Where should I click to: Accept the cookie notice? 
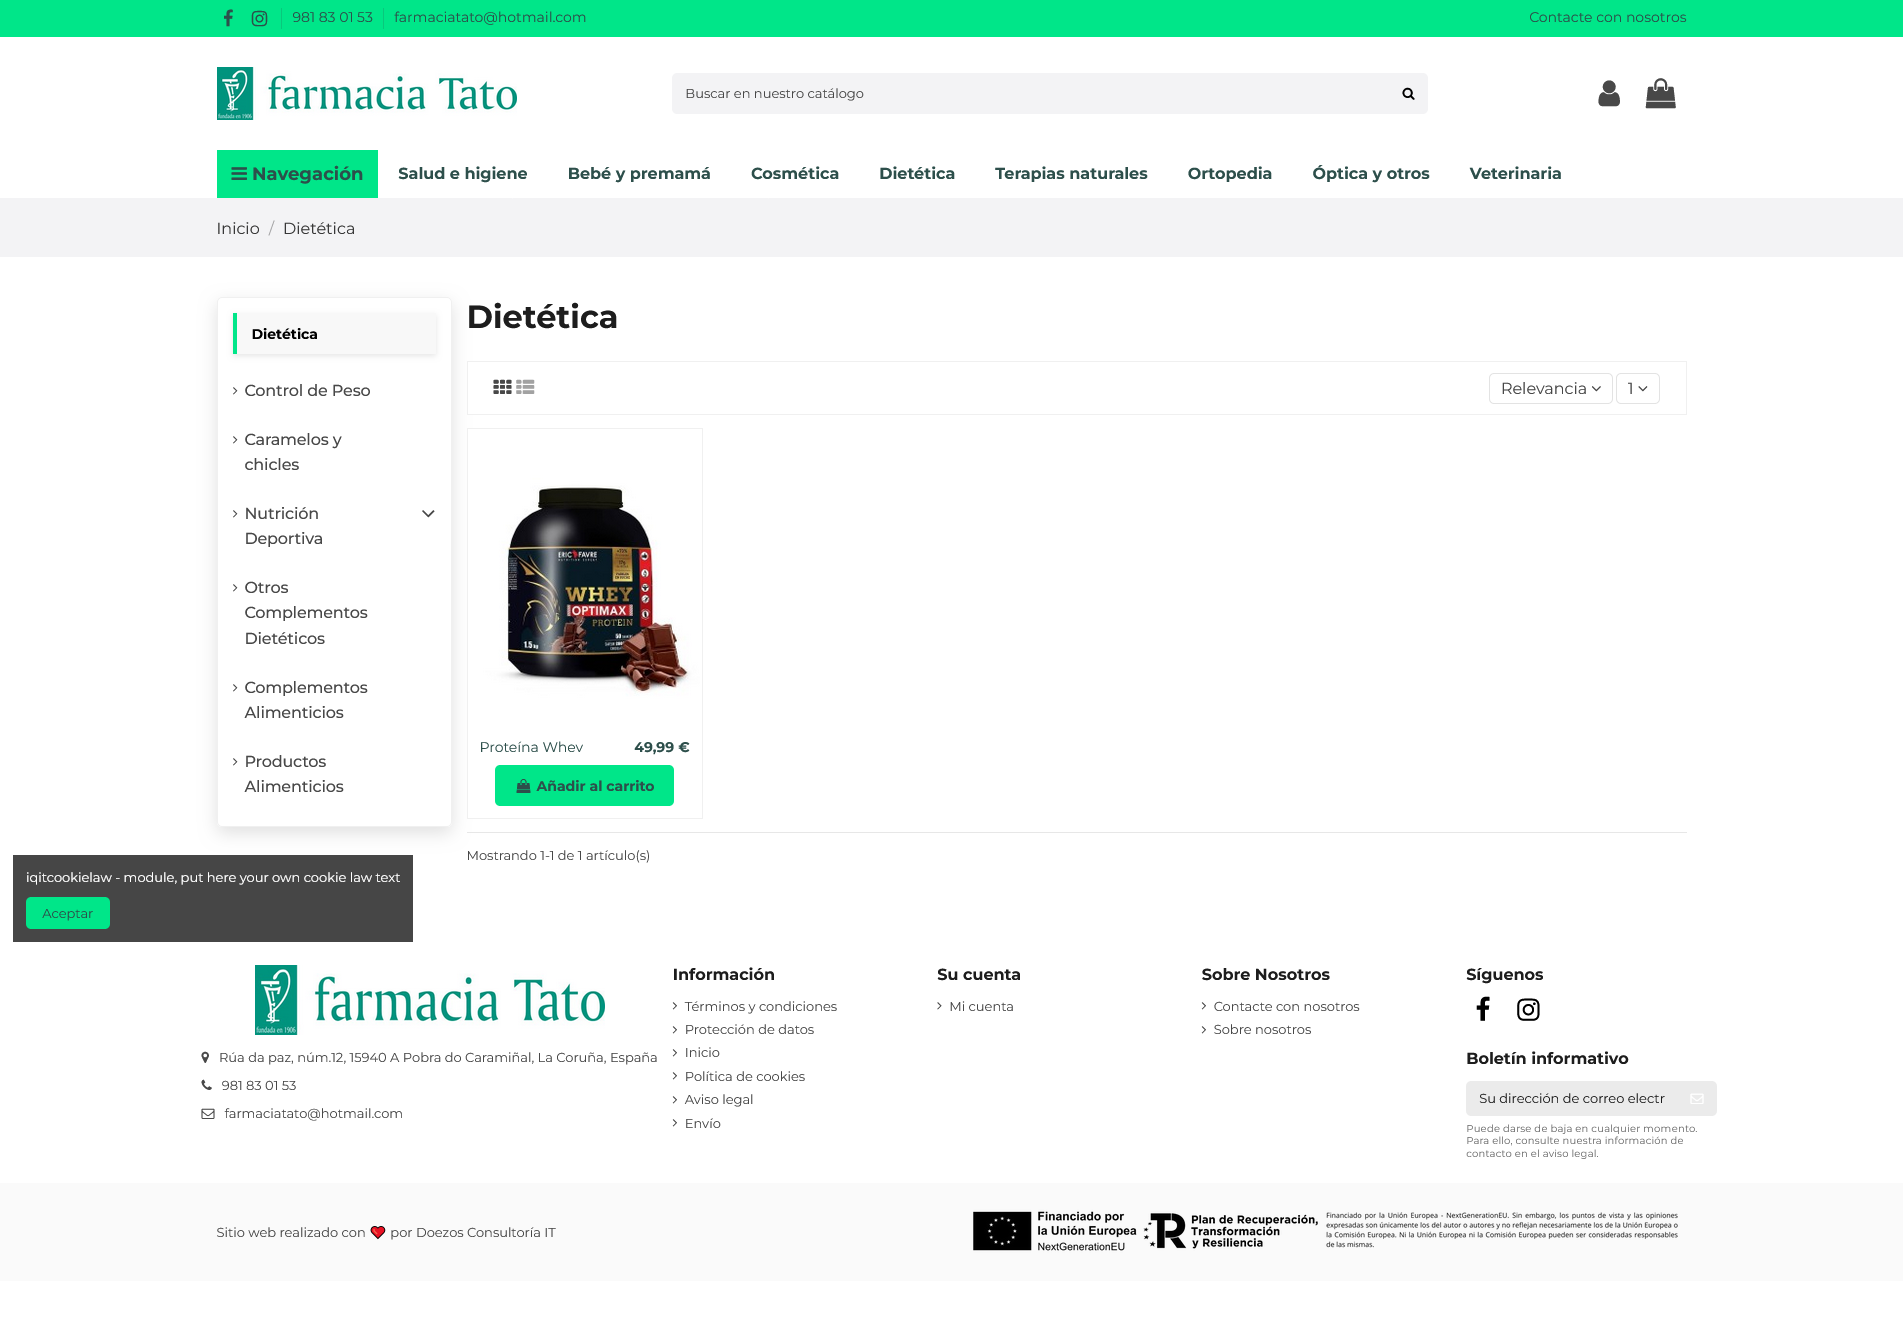[x=68, y=913]
